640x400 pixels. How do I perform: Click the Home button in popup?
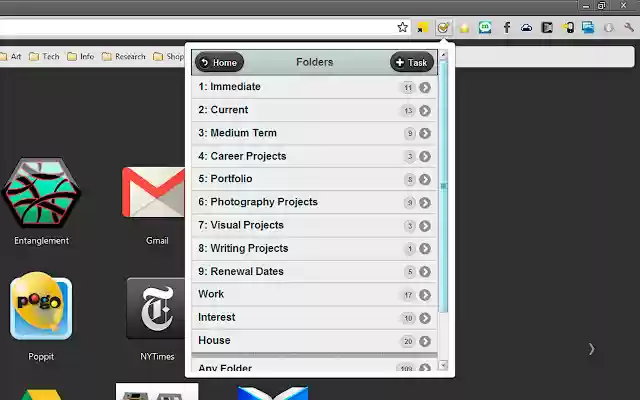point(220,62)
